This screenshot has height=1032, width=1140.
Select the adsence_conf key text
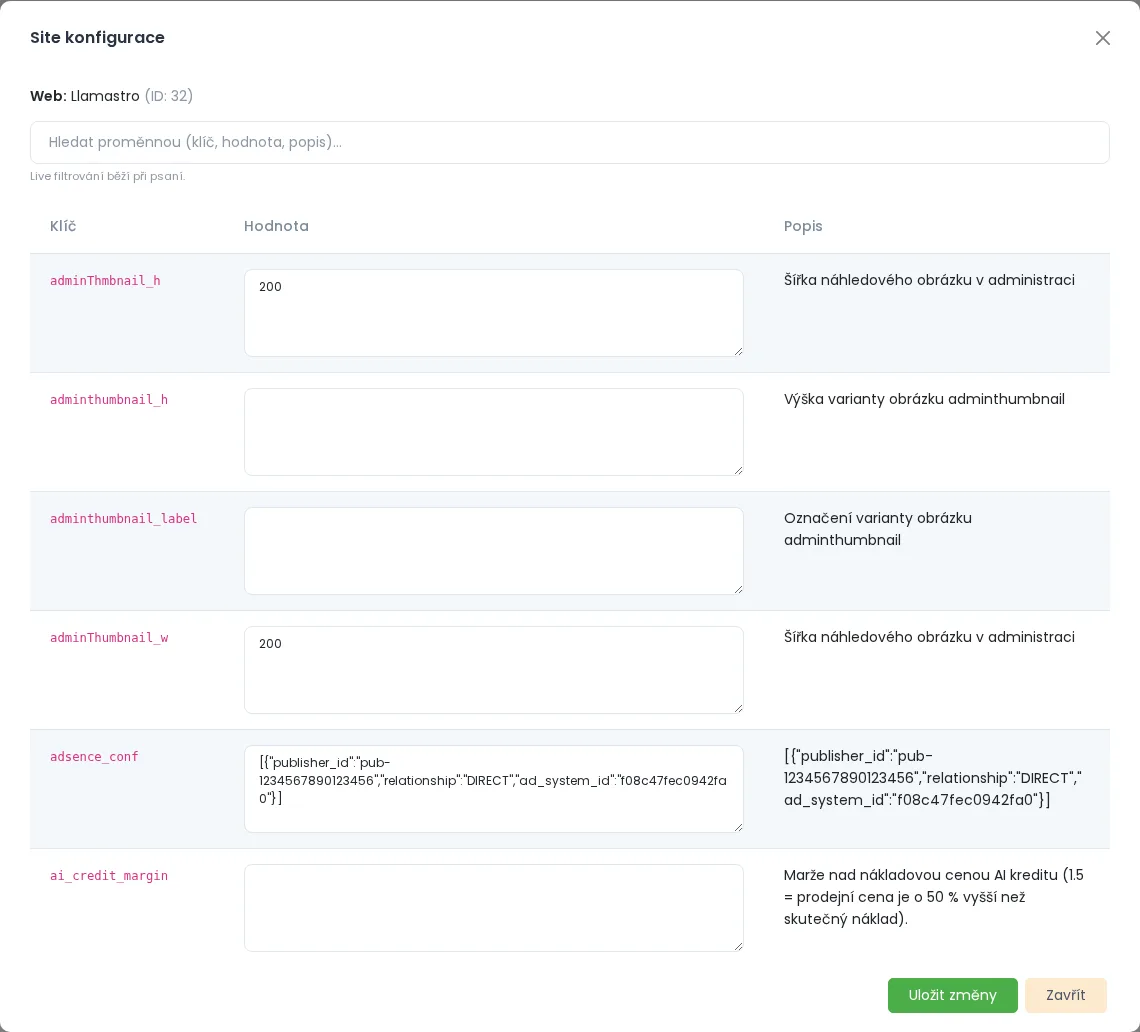[x=94, y=756]
